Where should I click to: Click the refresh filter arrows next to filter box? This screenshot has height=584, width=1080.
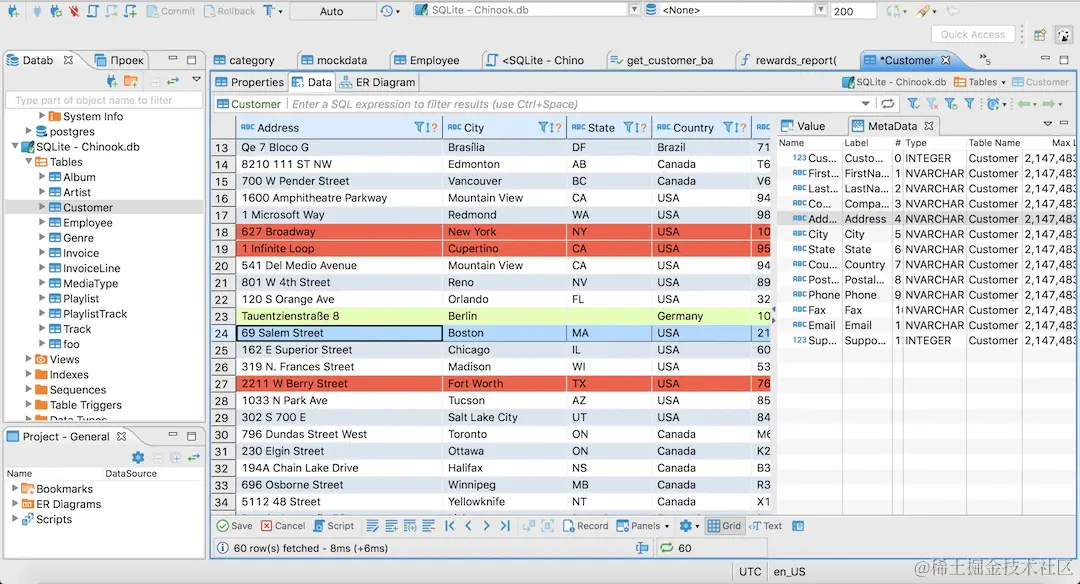(888, 104)
